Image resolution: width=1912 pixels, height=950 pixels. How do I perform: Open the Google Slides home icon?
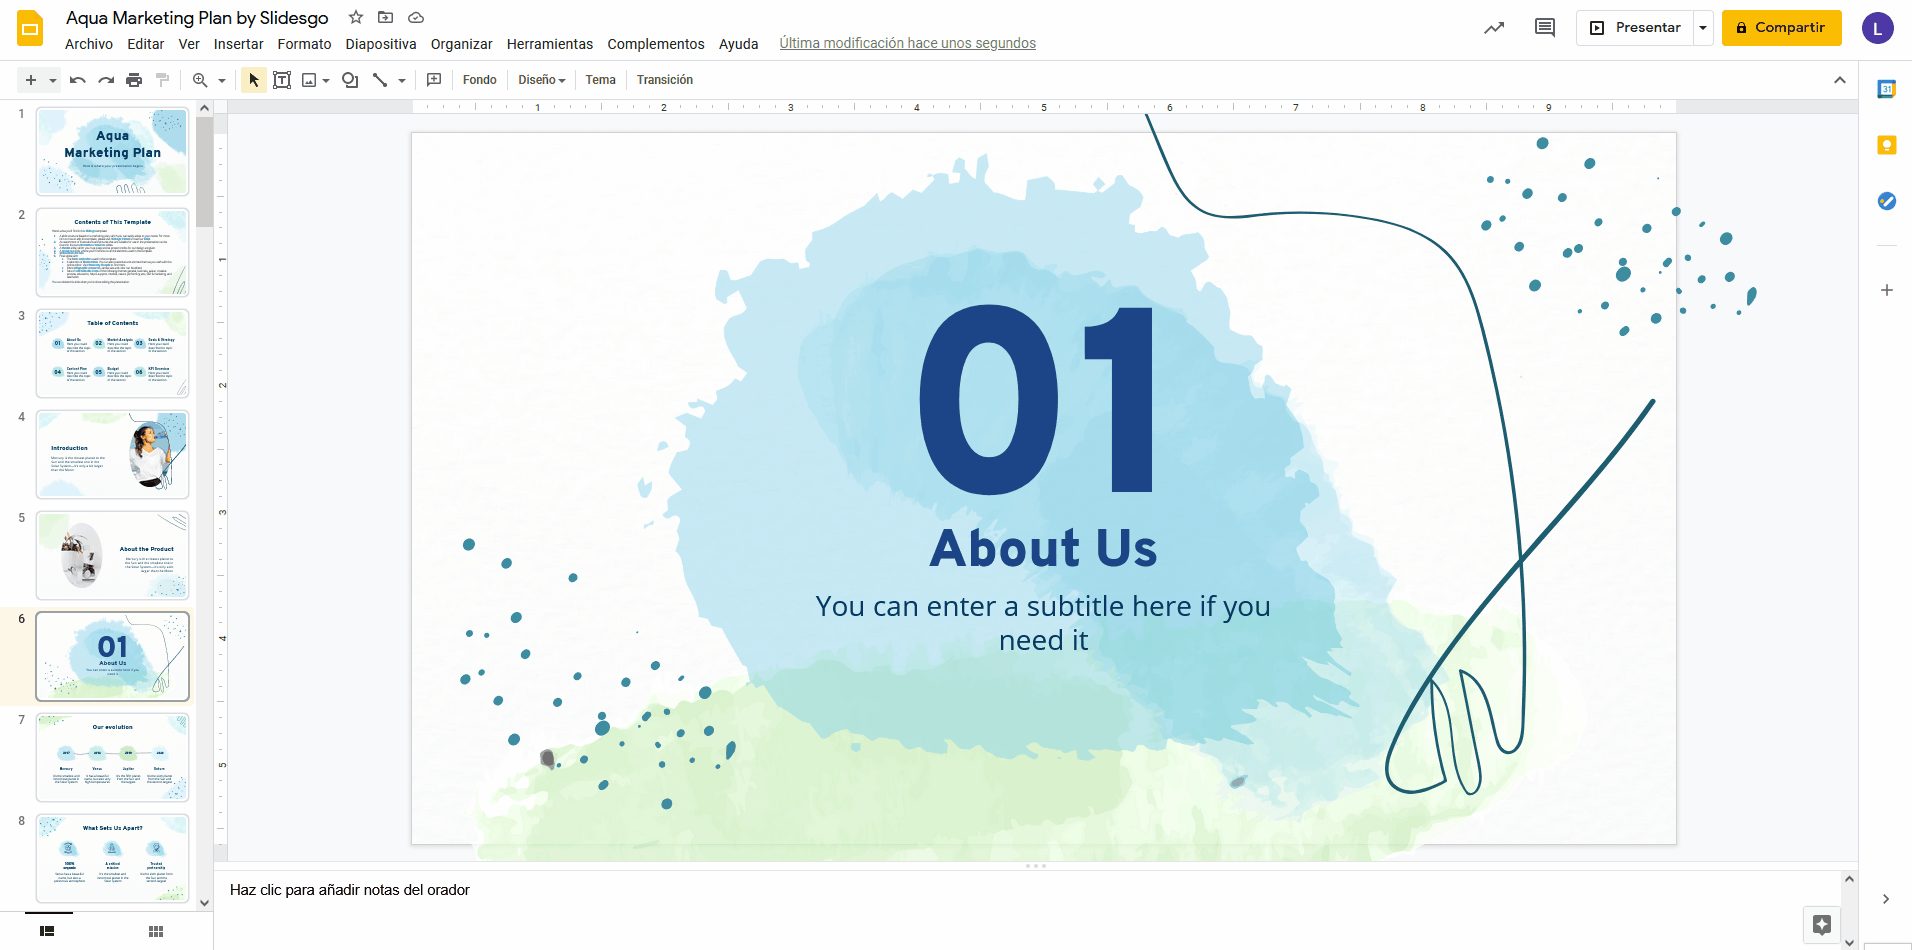[x=30, y=28]
